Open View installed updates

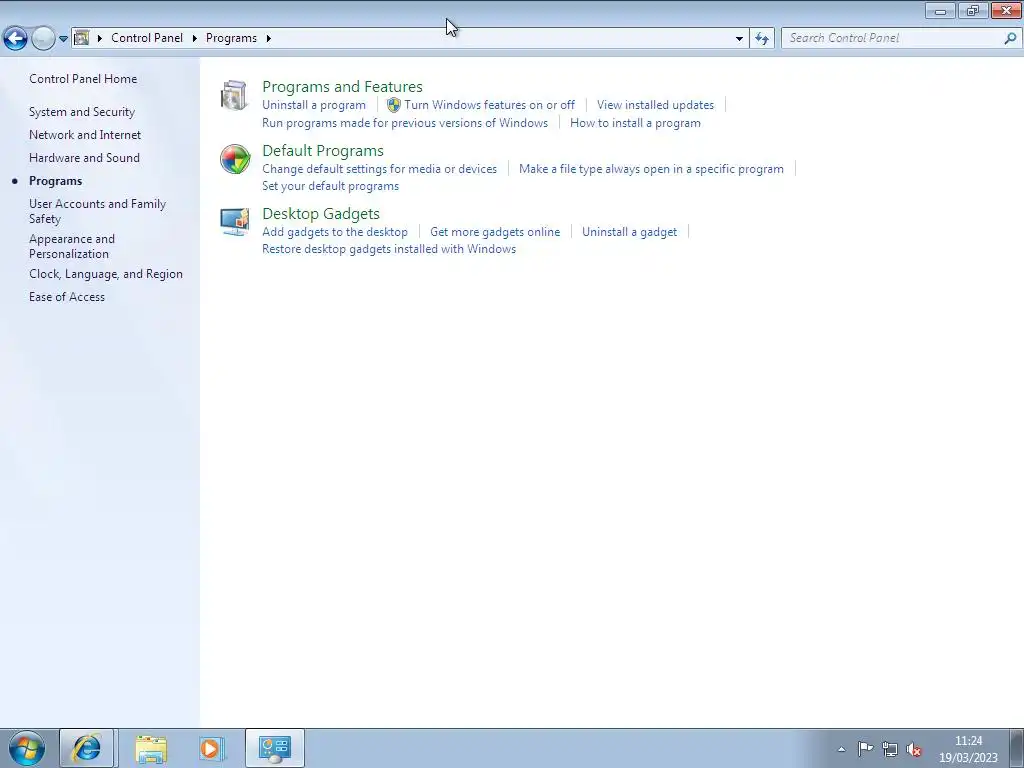[x=655, y=104]
